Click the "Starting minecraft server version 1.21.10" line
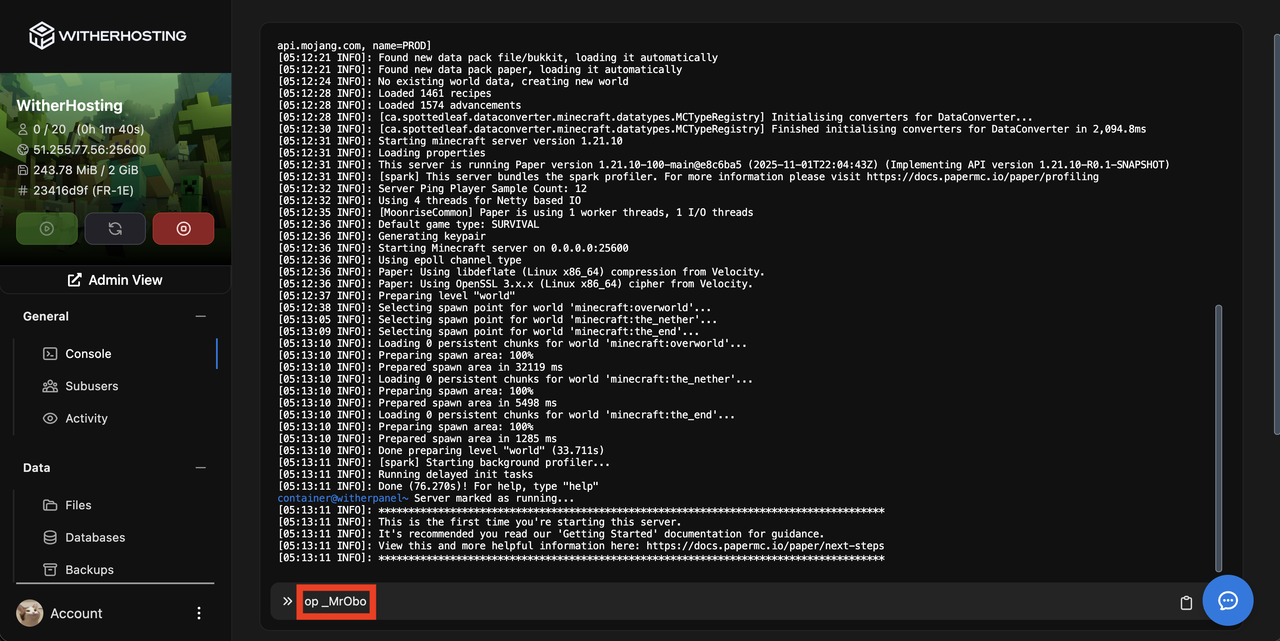 pos(450,141)
